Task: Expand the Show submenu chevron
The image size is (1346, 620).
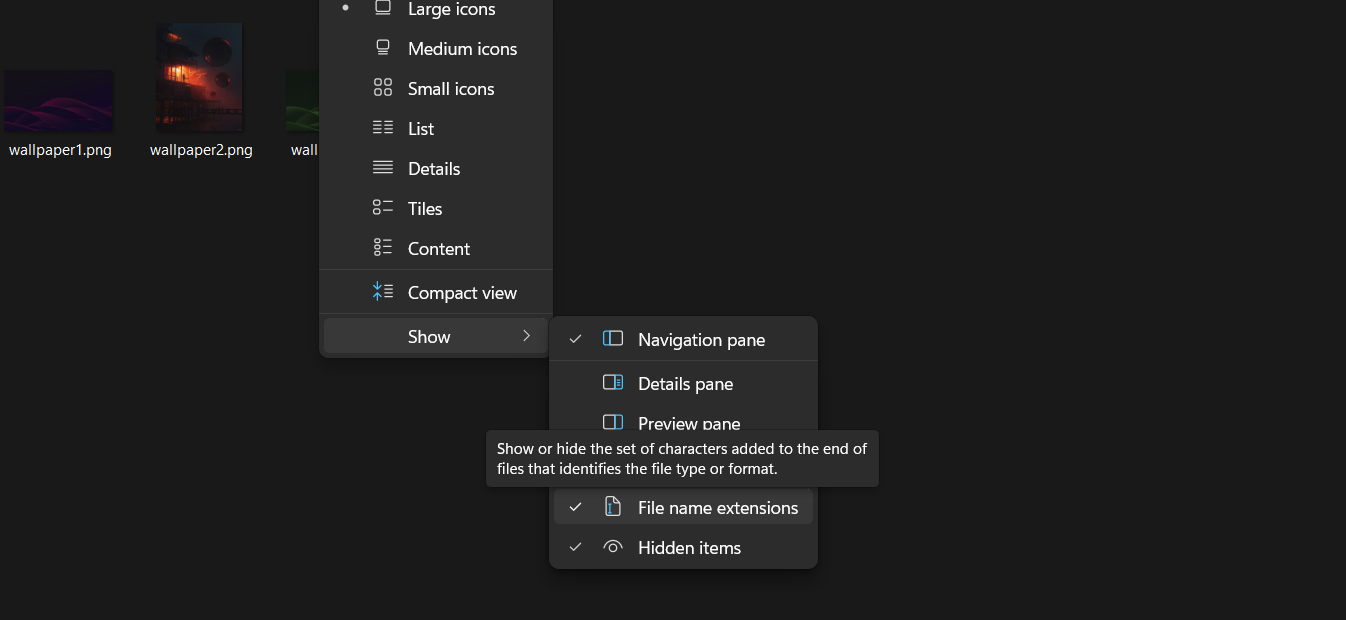Action: pyautogui.click(x=527, y=336)
